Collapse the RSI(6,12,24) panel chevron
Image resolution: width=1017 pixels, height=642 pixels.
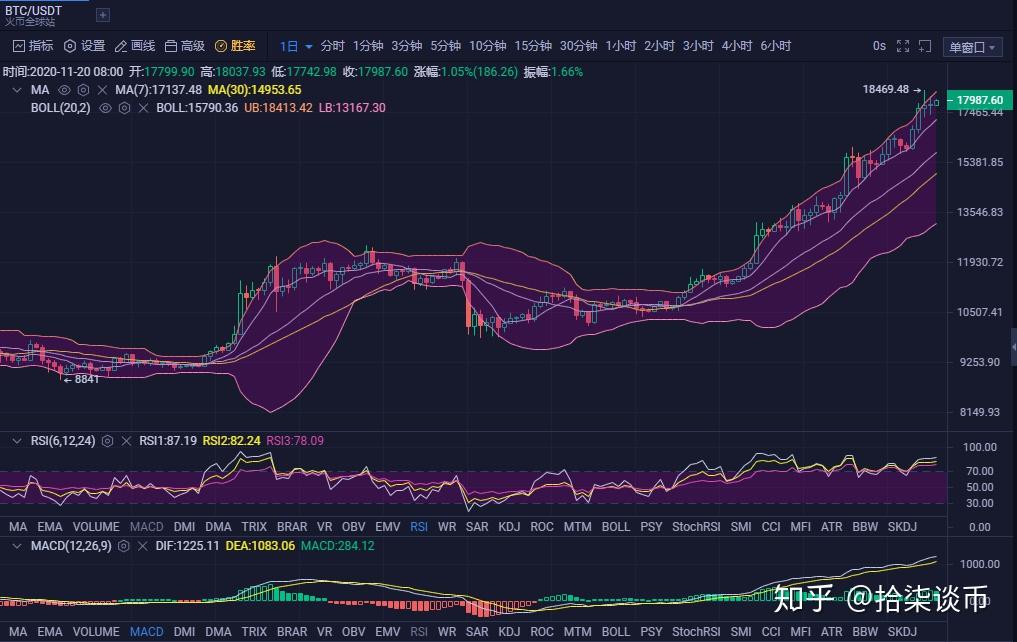click(17, 441)
